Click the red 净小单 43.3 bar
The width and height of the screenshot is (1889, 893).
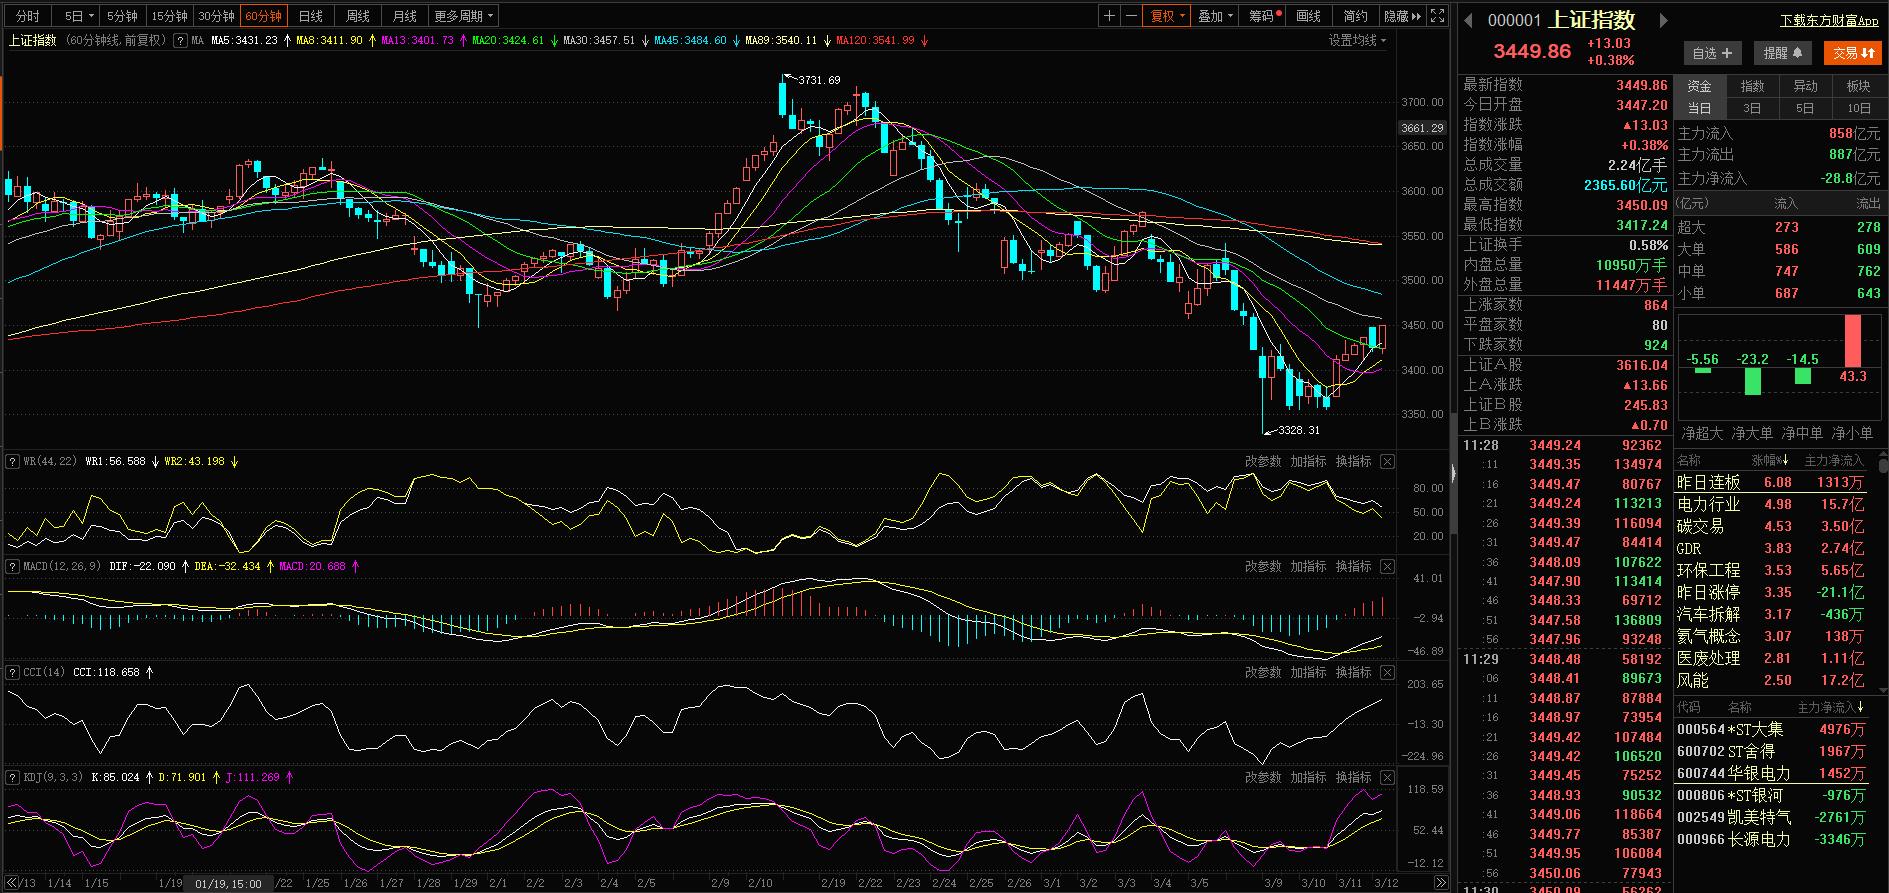point(1853,341)
